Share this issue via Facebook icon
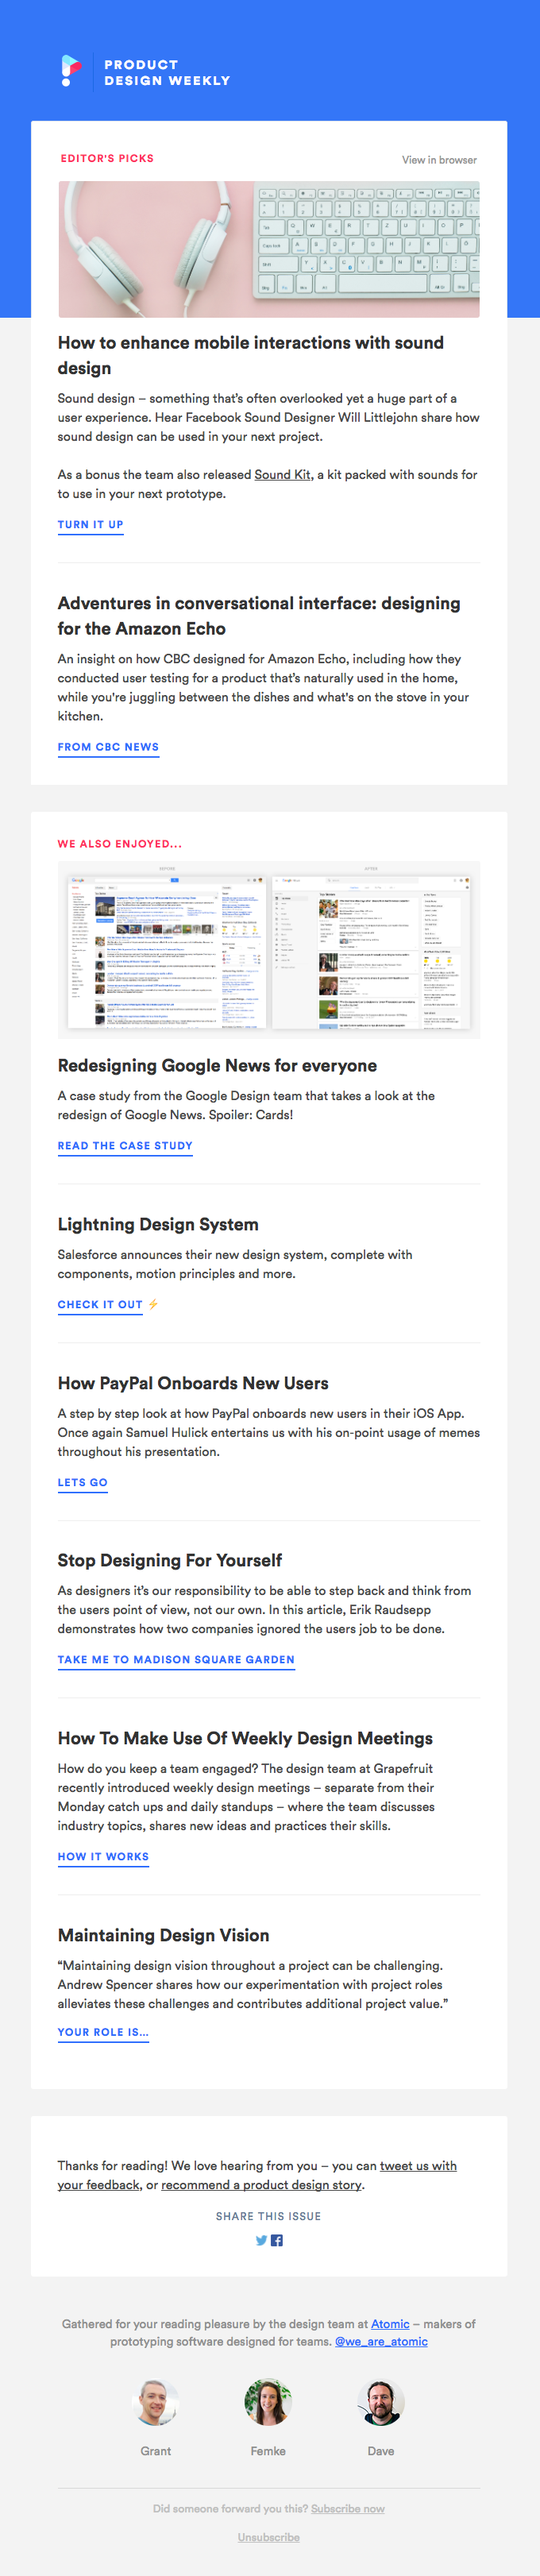 coord(277,2241)
